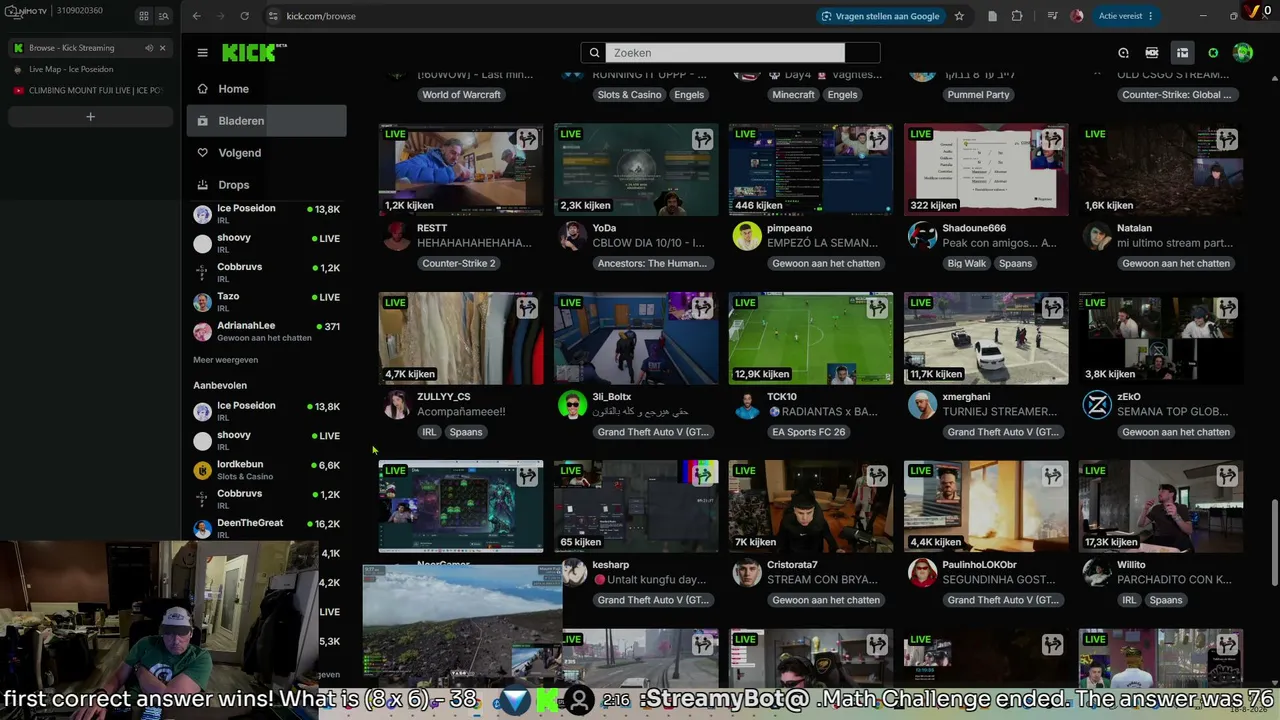This screenshot has width=1280, height=720.
Task: Open the Kick hamburger sidebar menu
Action: [x=202, y=53]
